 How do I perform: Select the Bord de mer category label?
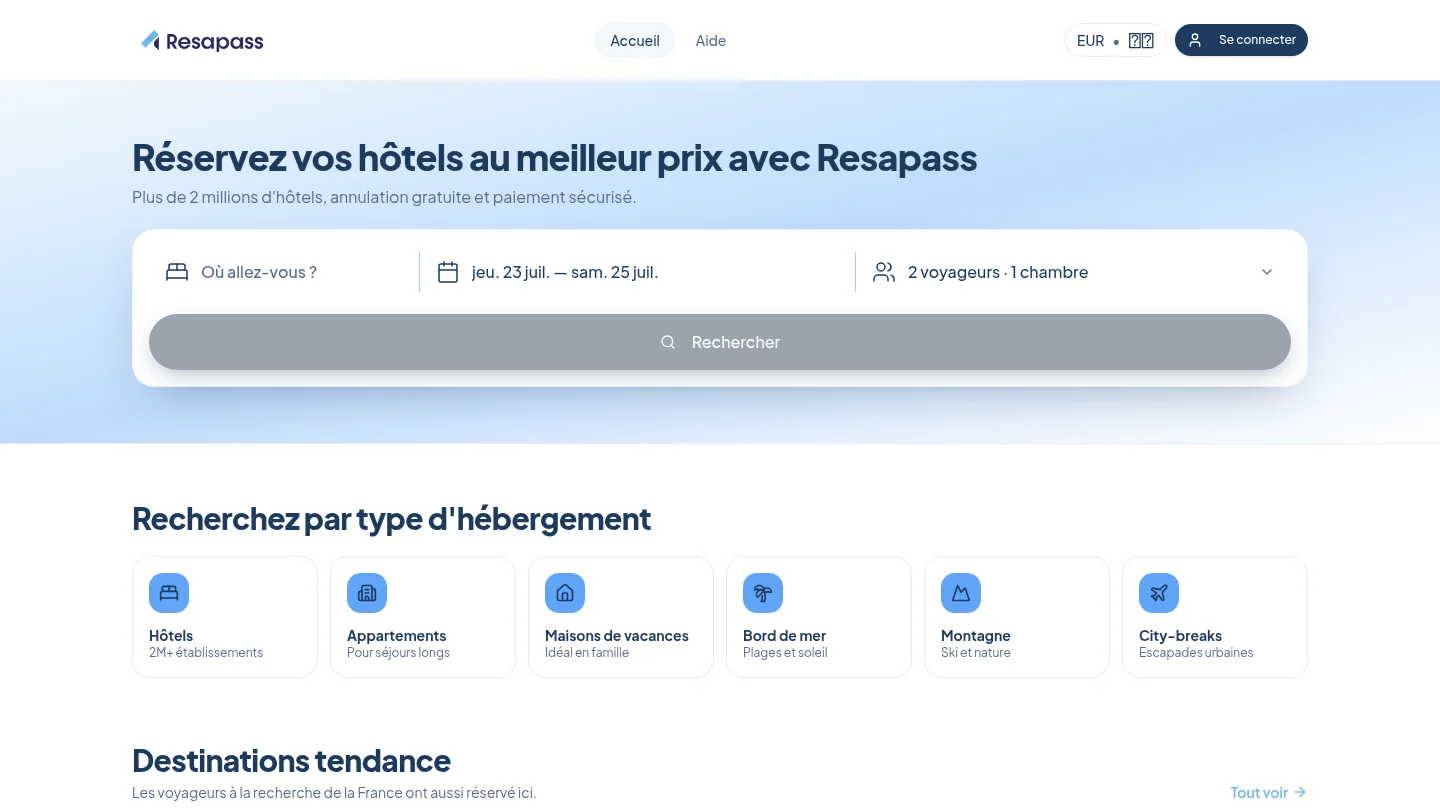[785, 636]
